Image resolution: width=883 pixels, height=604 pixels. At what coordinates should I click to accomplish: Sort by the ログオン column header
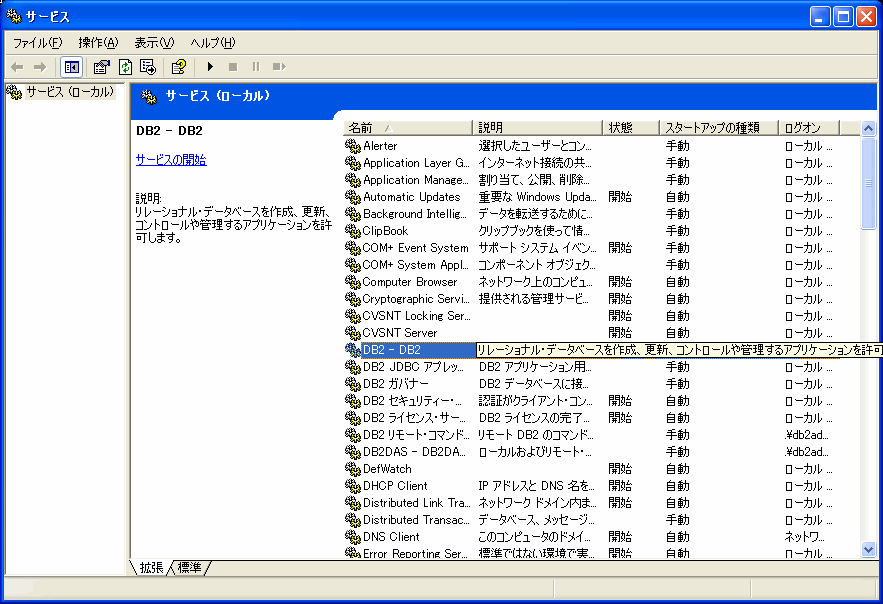click(x=809, y=128)
